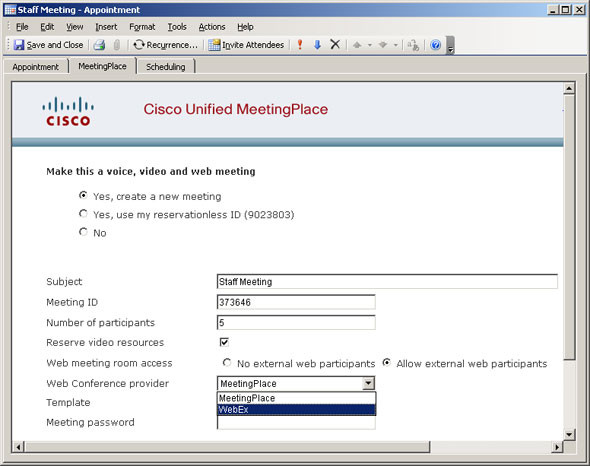Open the Format menu
This screenshot has height=466, width=590.
142,27
